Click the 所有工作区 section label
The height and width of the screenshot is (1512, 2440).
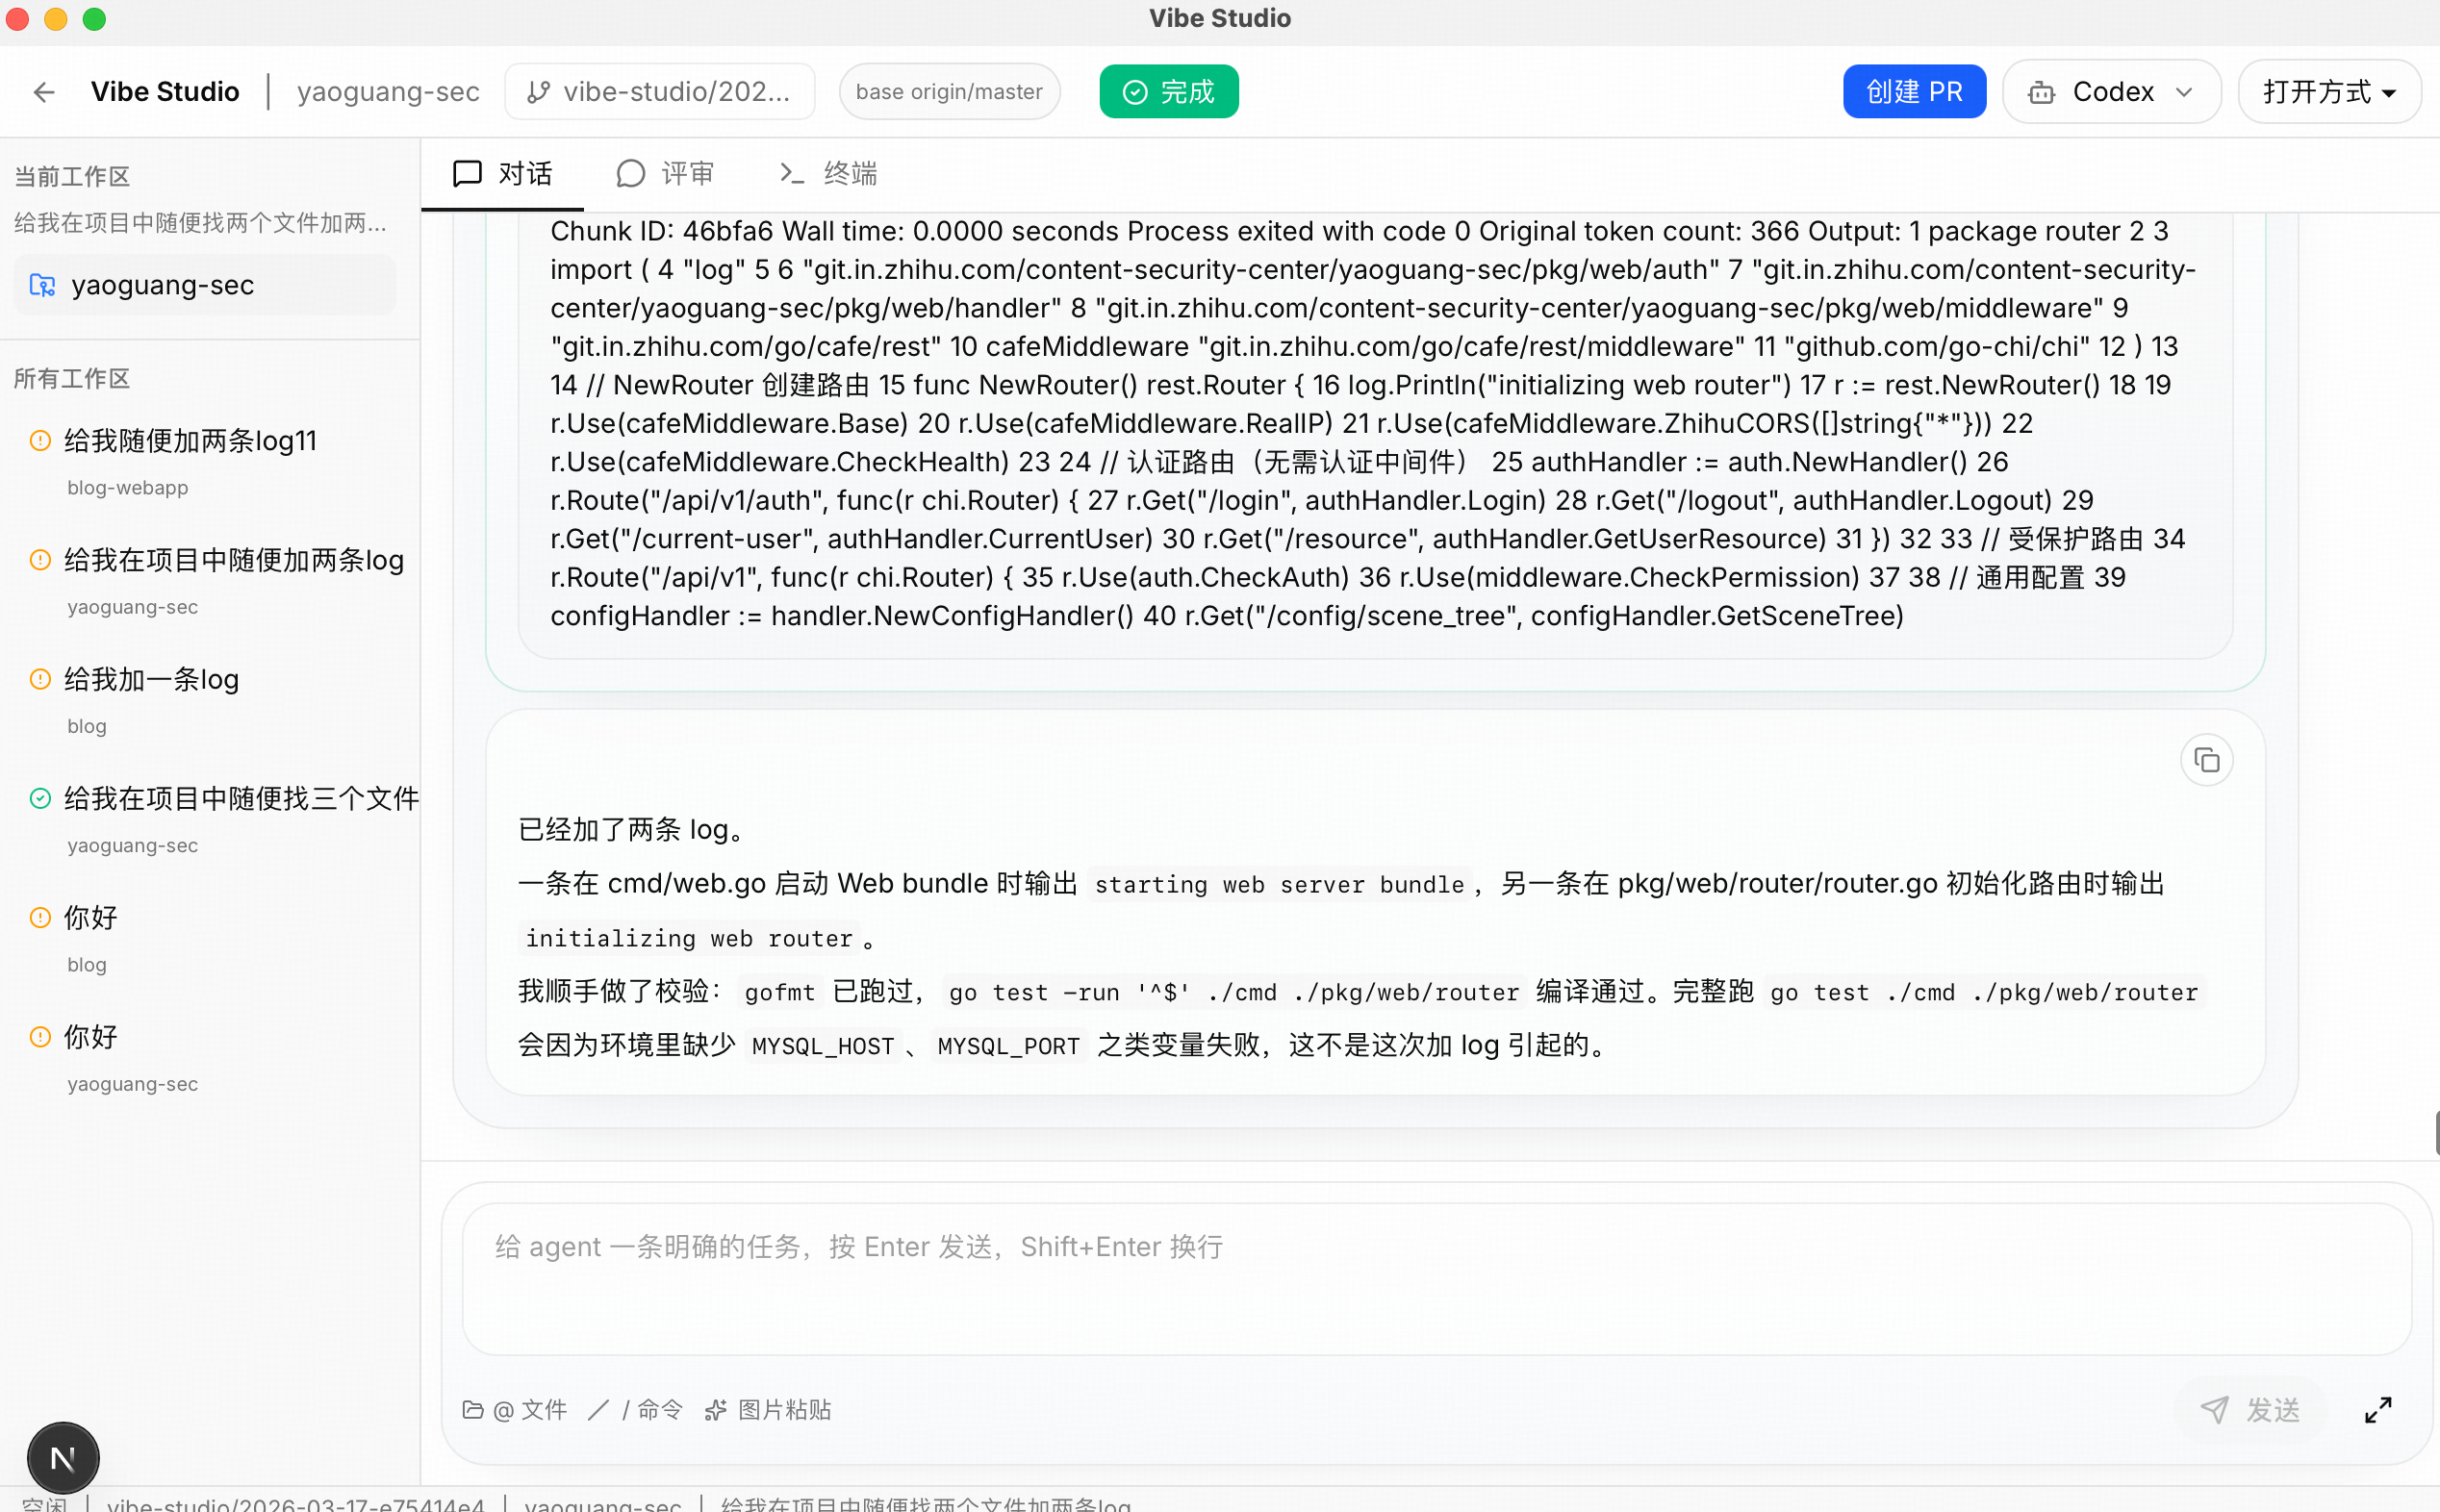[72, 379]
